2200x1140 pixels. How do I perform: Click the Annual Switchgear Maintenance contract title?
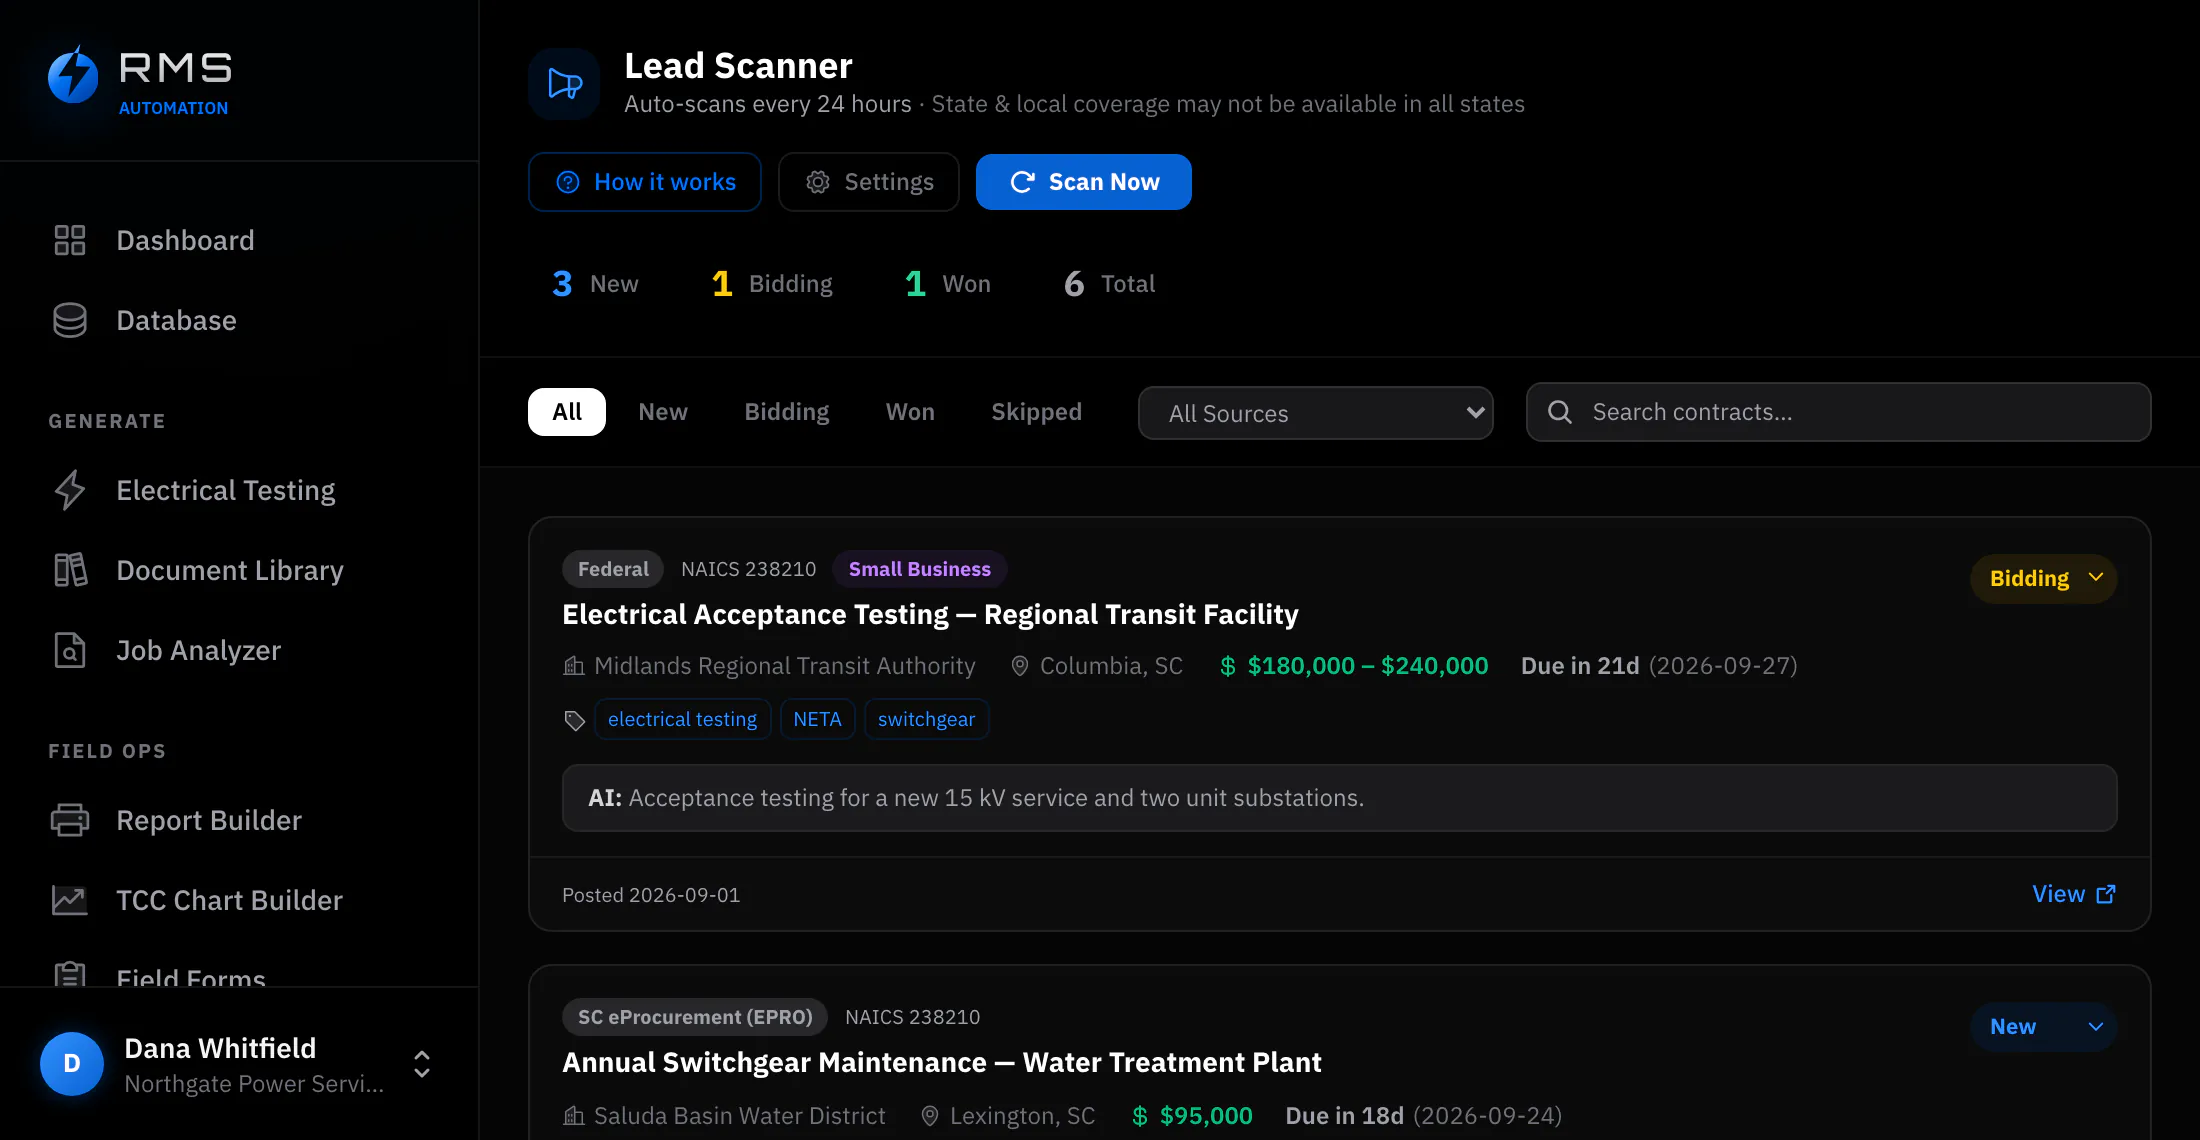pyautogui.click(x=942, y=1063)
